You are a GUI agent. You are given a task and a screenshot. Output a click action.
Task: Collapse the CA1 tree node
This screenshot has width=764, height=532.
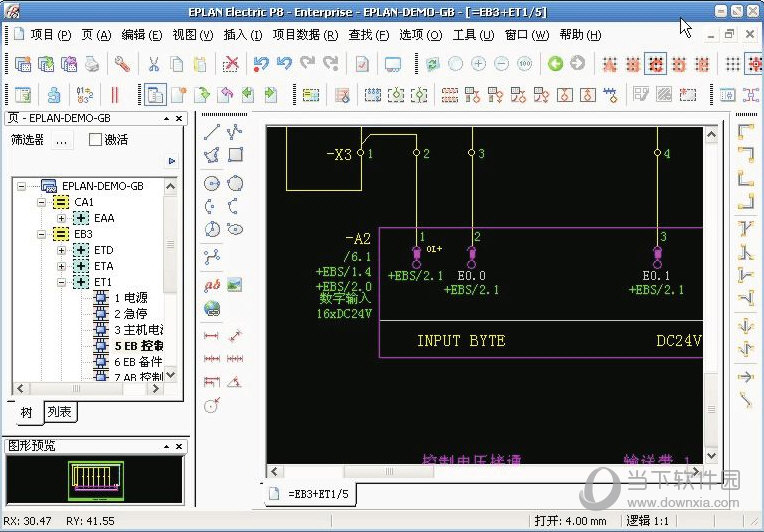(42, 202)
